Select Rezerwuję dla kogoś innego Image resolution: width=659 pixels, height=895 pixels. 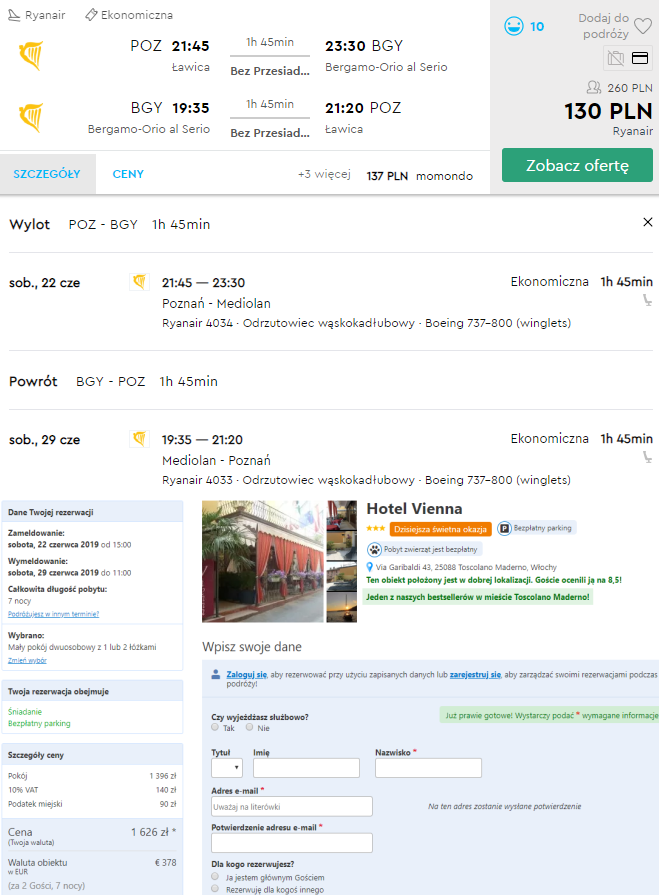[x=215, y=889]
